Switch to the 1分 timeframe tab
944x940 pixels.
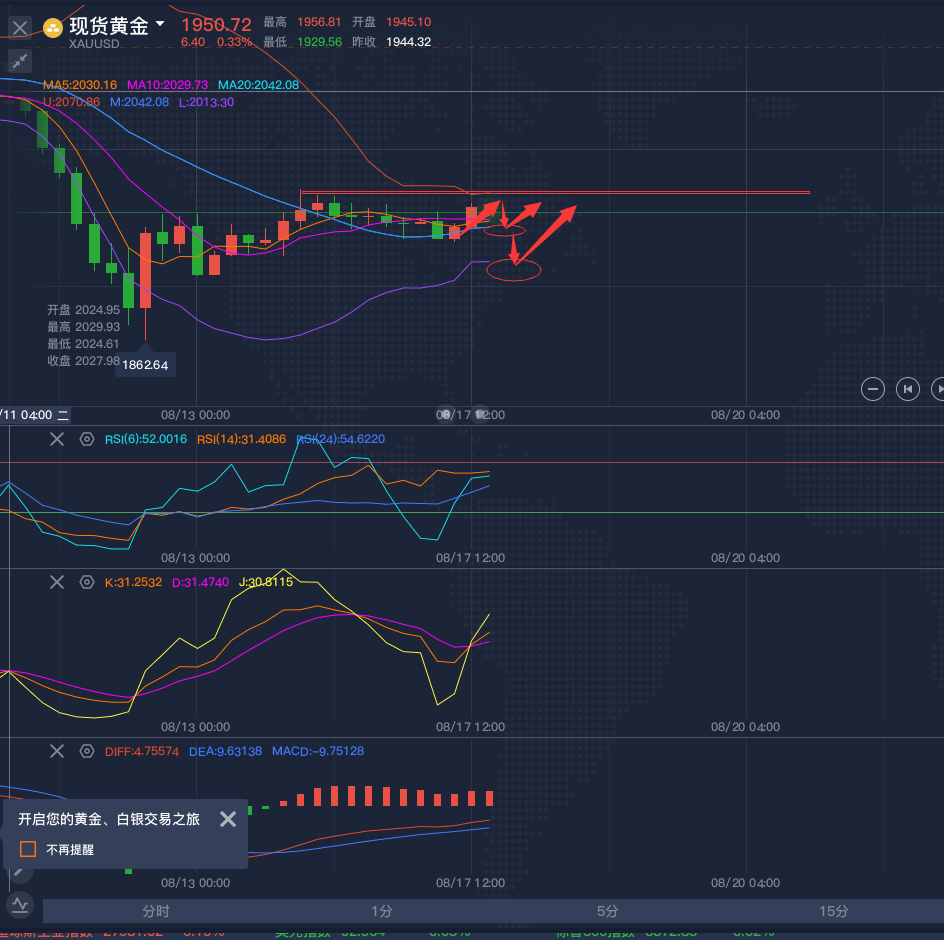(381, 911)
